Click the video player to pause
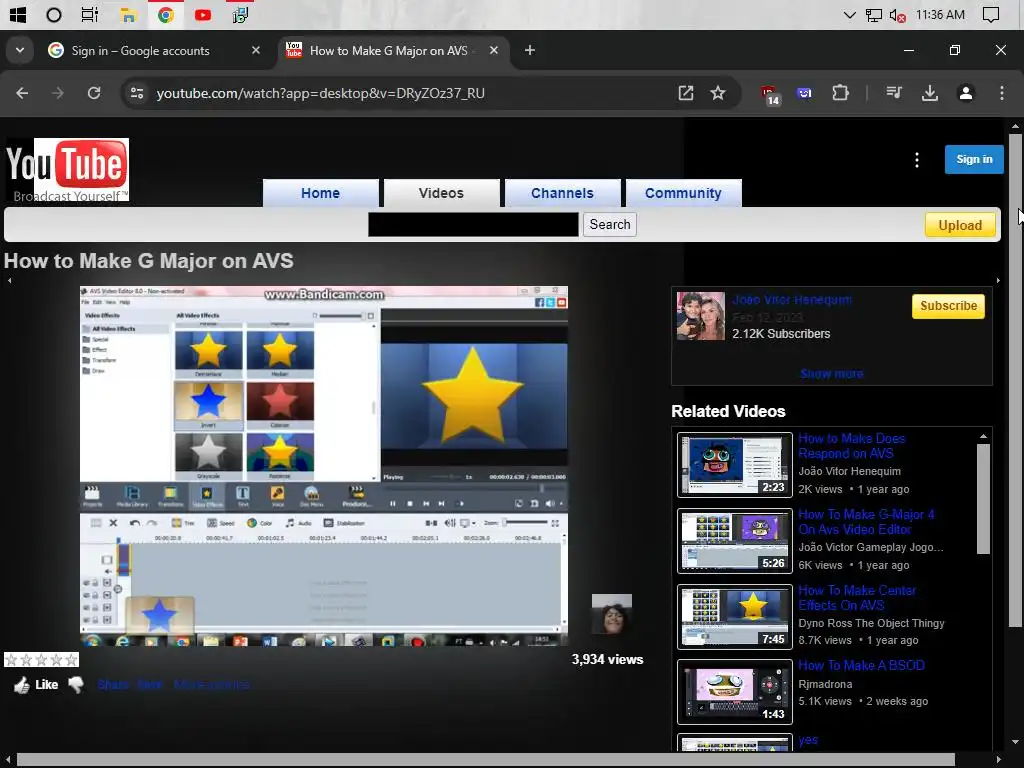The width and height of the screenshot is (1024, 768). tap(324, 466)
